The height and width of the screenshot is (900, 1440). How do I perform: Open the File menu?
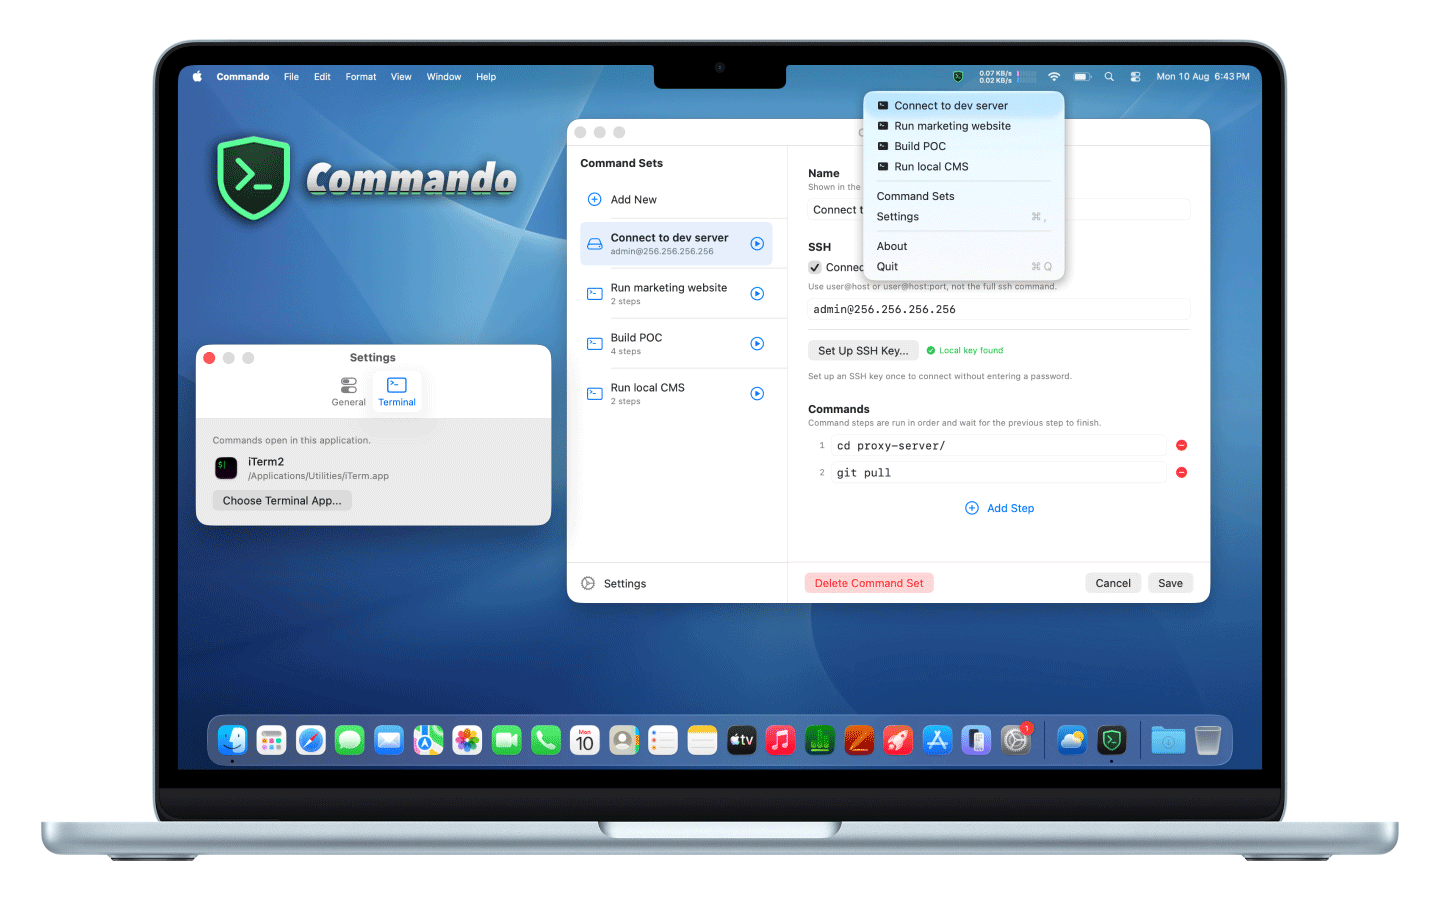(291, 76)
